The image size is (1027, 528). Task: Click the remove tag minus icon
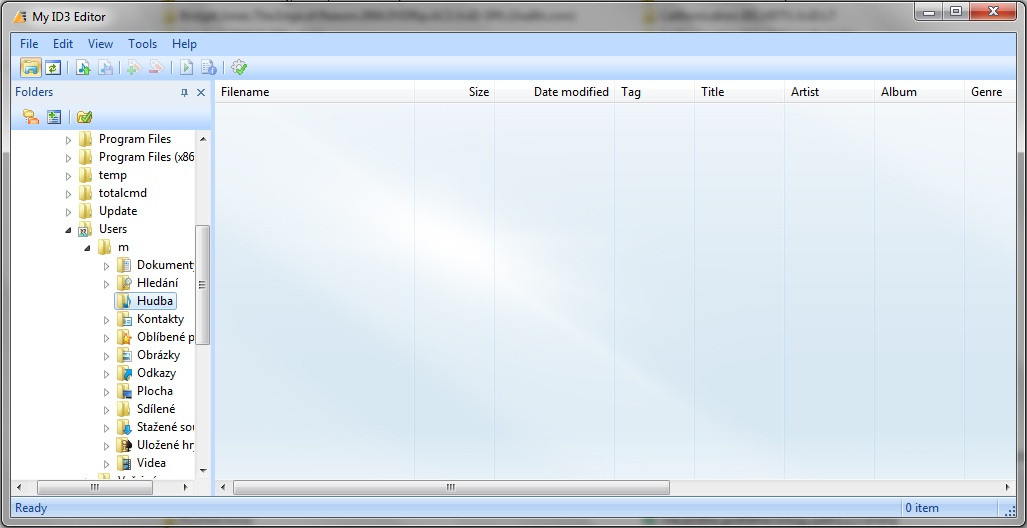coord(156,67)
